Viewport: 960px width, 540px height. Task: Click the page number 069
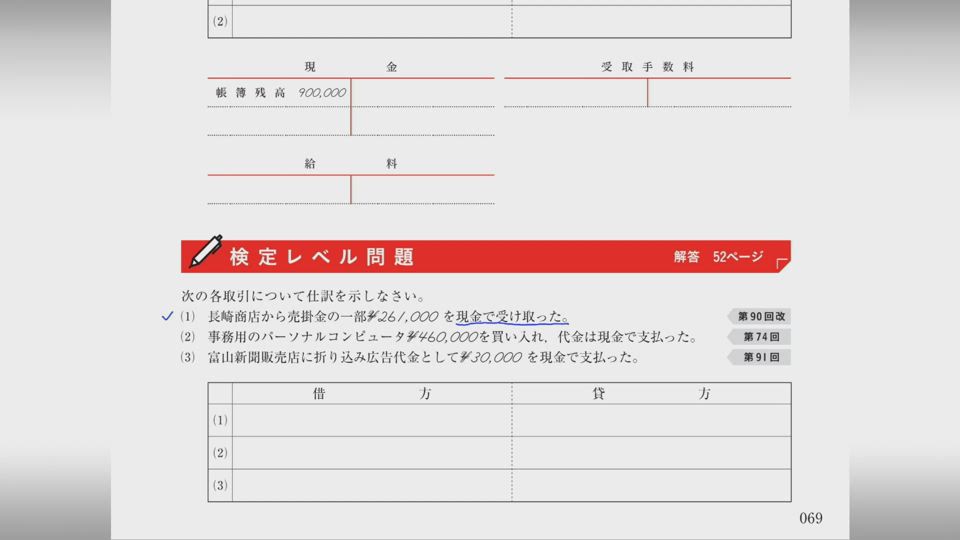coord(810,518)
